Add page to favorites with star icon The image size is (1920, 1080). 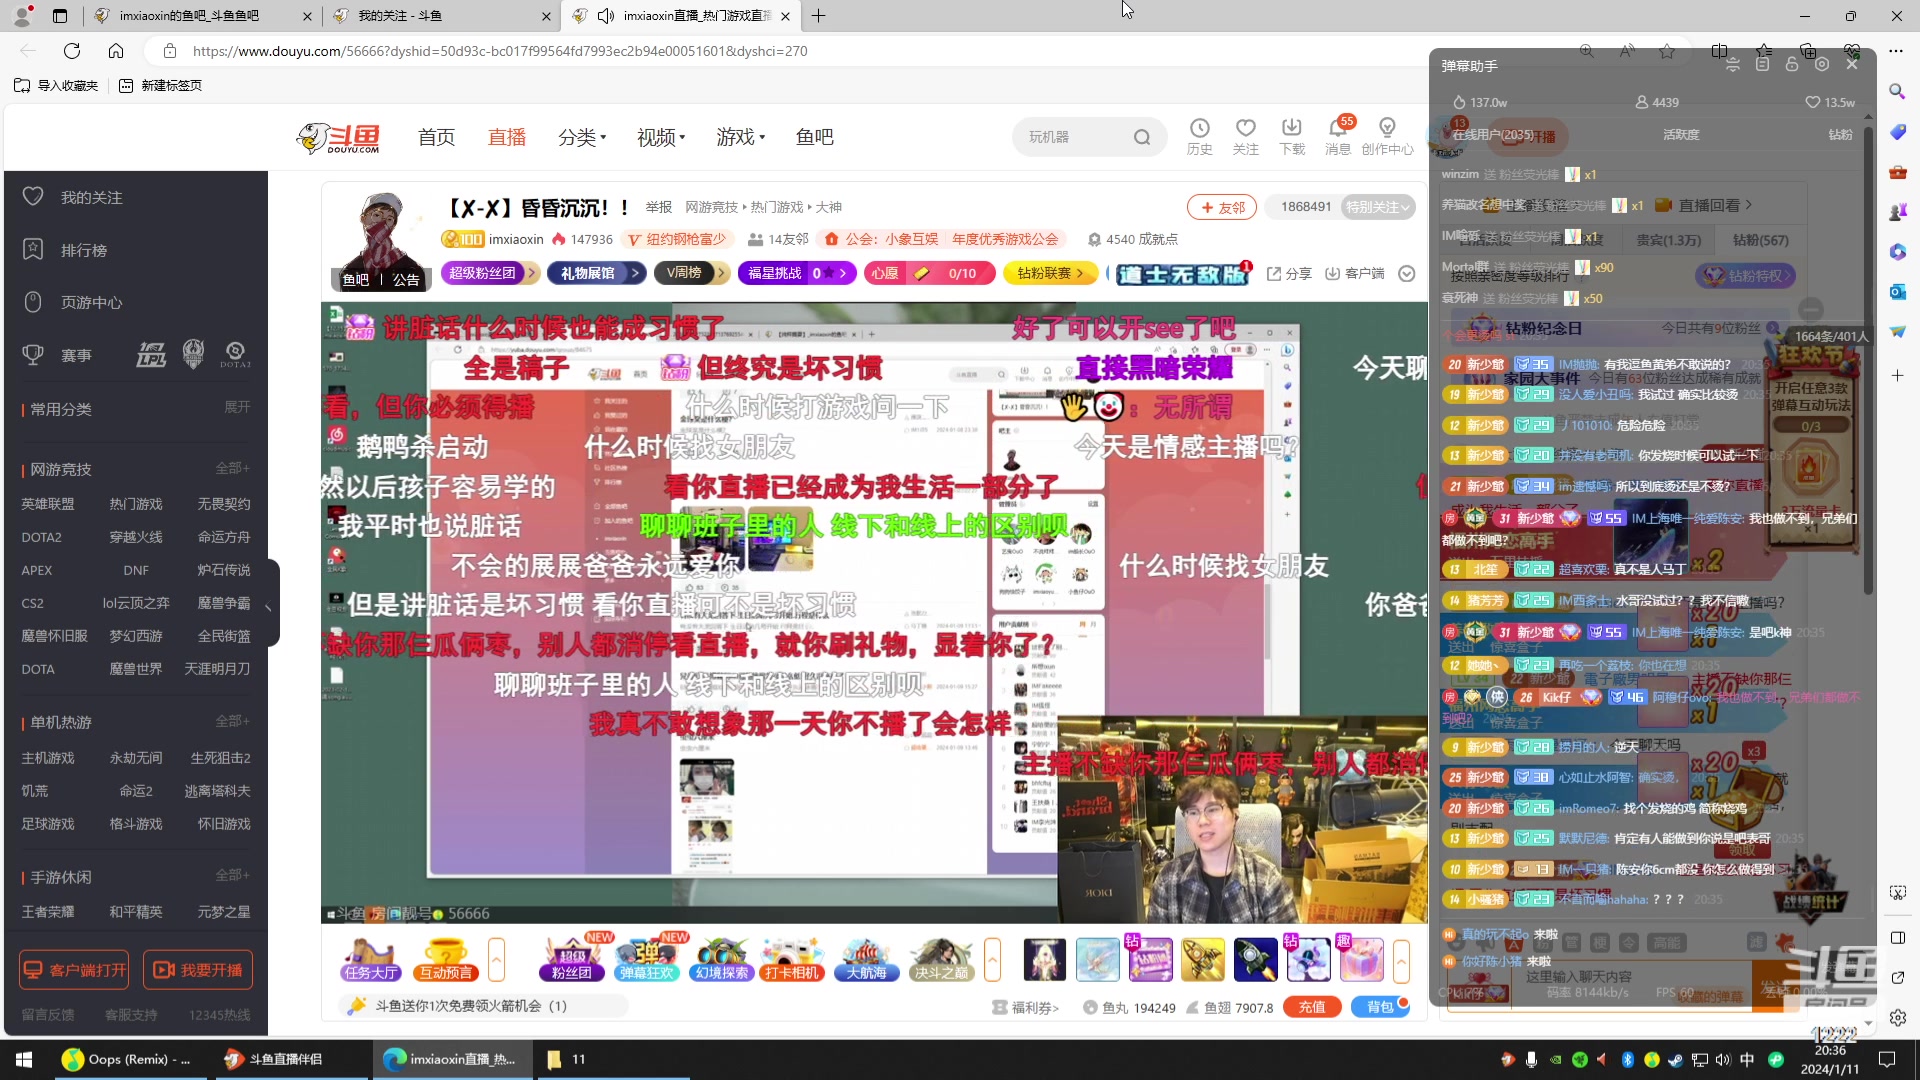click(x=1666, y=51)
